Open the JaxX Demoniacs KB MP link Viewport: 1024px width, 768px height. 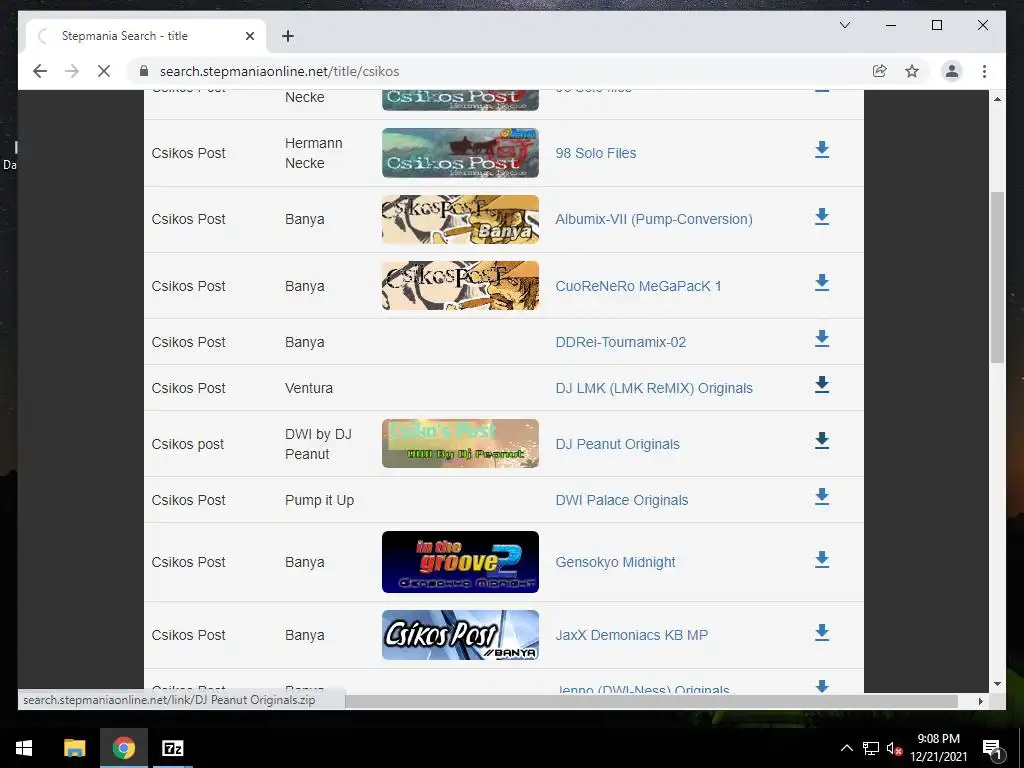(x=632, y=635)
